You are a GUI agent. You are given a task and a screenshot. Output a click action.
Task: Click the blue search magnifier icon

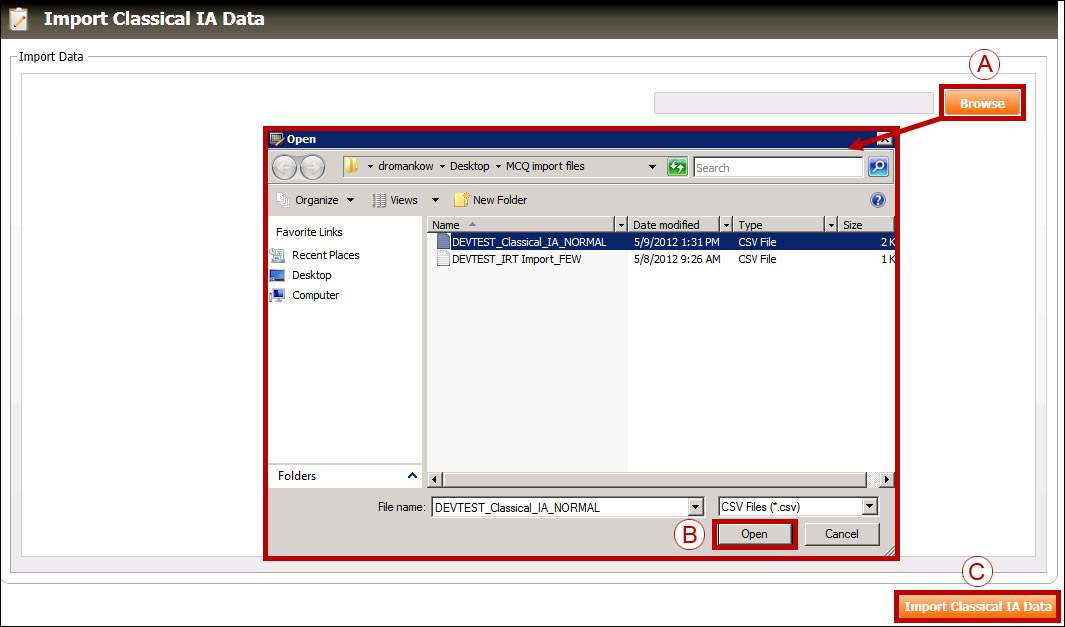point(877,167)
